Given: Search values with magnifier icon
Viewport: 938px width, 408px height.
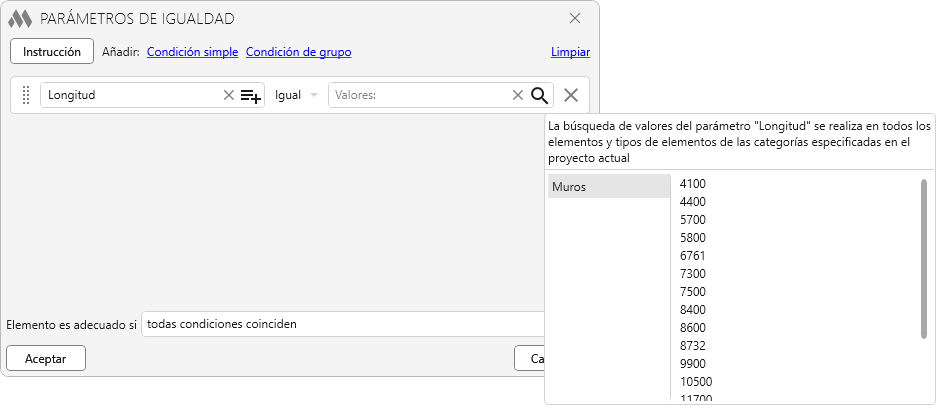Looking at the screenshot, I should pyautogui.click(x=540, y=95).
